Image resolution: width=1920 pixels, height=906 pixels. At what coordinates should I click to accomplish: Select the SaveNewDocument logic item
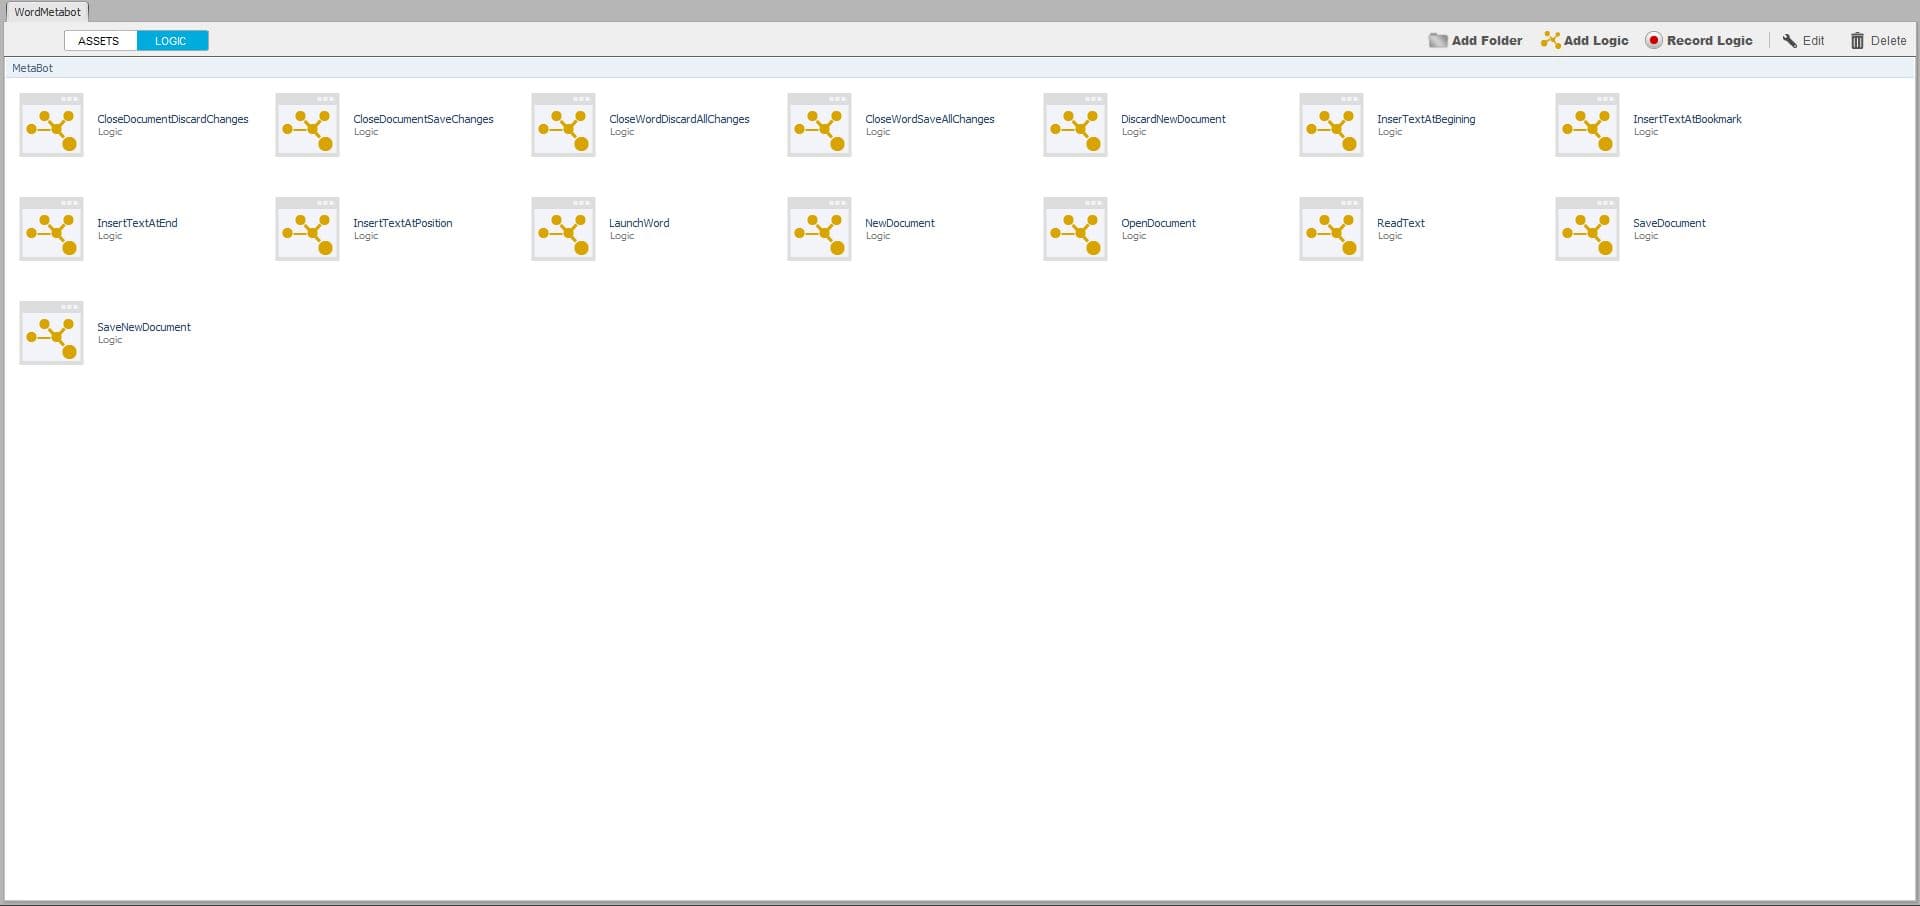[51, 333]
